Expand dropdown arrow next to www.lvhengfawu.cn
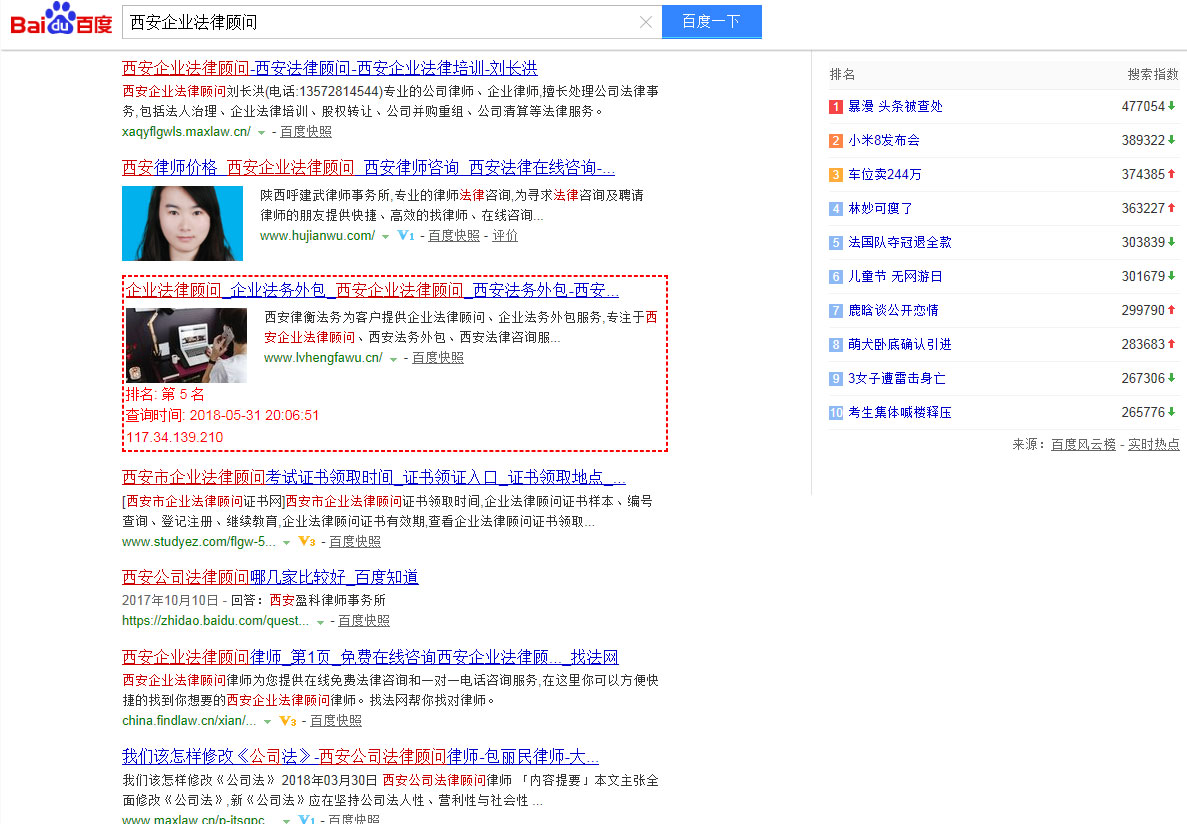The width and height of the screenshot is (1187, 824). [393, 359]
